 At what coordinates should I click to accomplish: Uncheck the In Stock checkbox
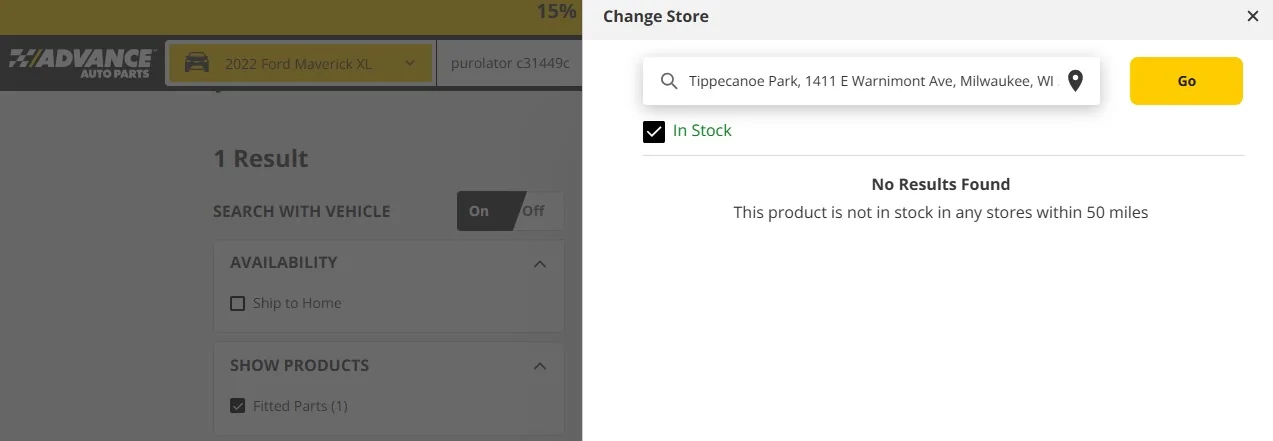654,131
